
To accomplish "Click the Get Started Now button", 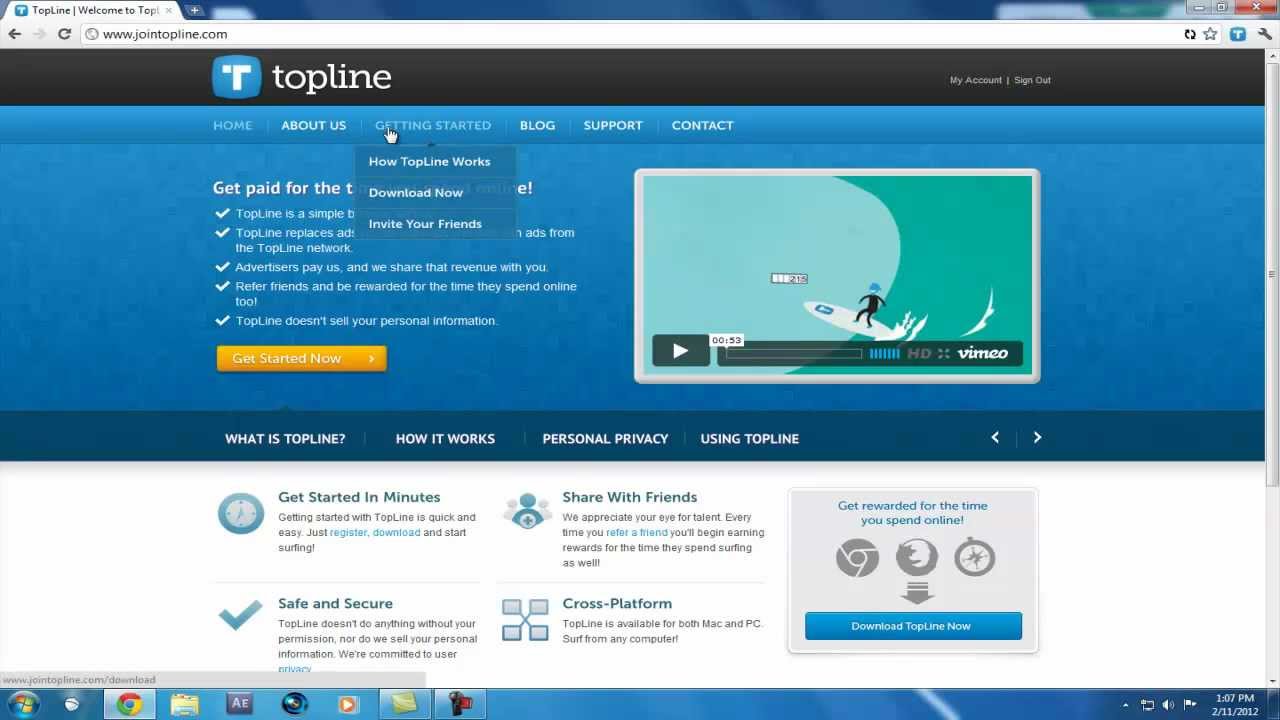I will (301, 358).
